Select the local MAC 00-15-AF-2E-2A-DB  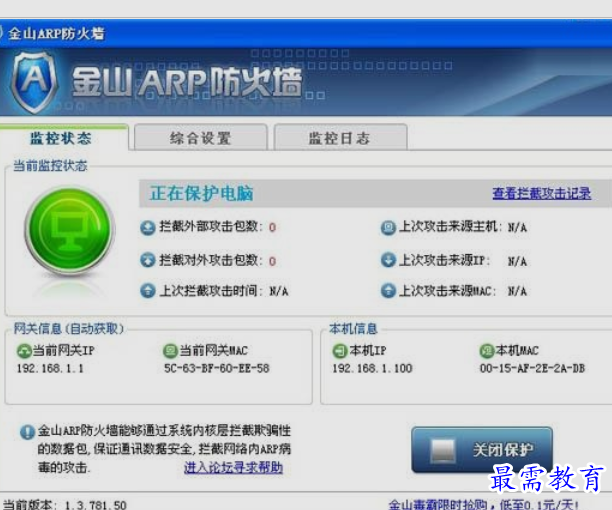pyautogui.click(x=532, y=368)
